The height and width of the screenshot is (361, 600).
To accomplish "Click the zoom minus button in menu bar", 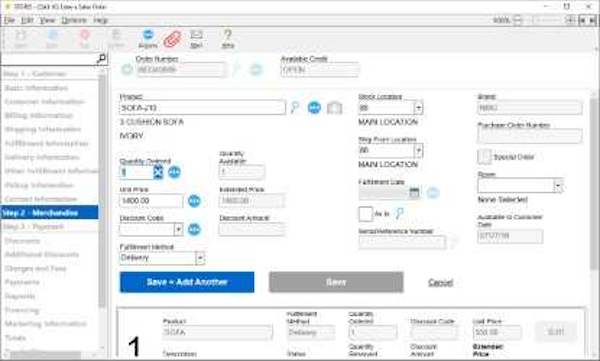I will tap(517, 20).
